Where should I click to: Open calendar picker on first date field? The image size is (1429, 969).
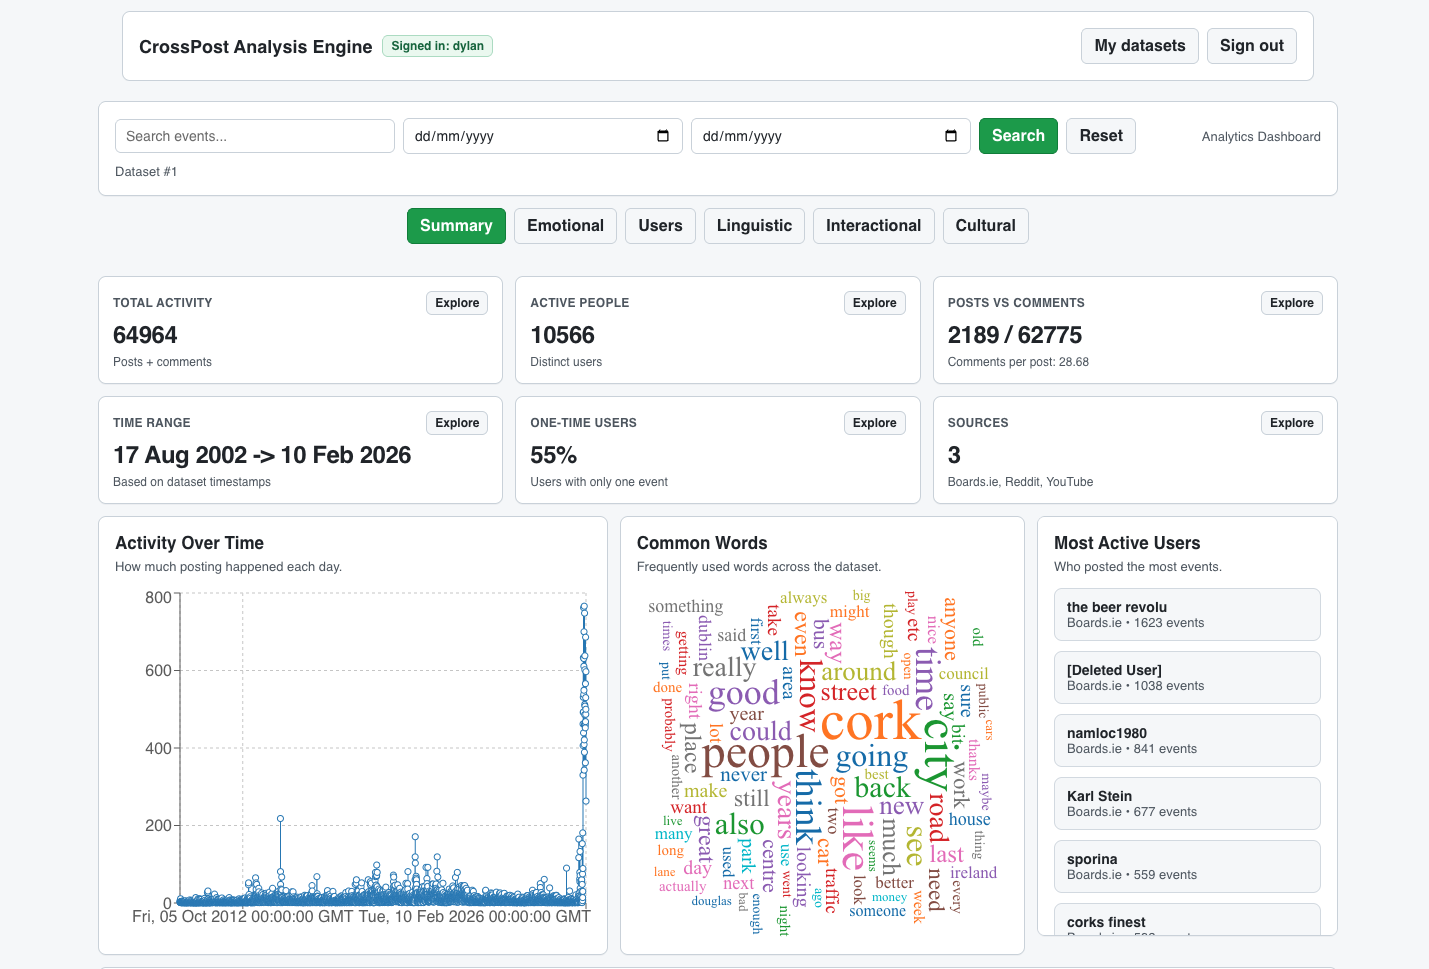(x=662, y=136)
